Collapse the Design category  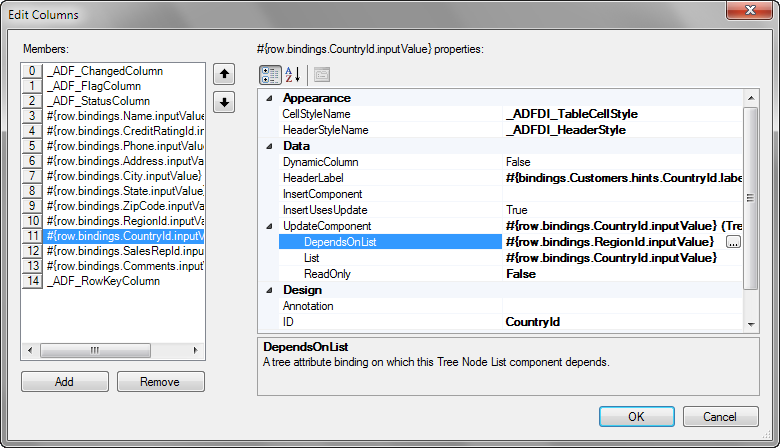(269, 290)
